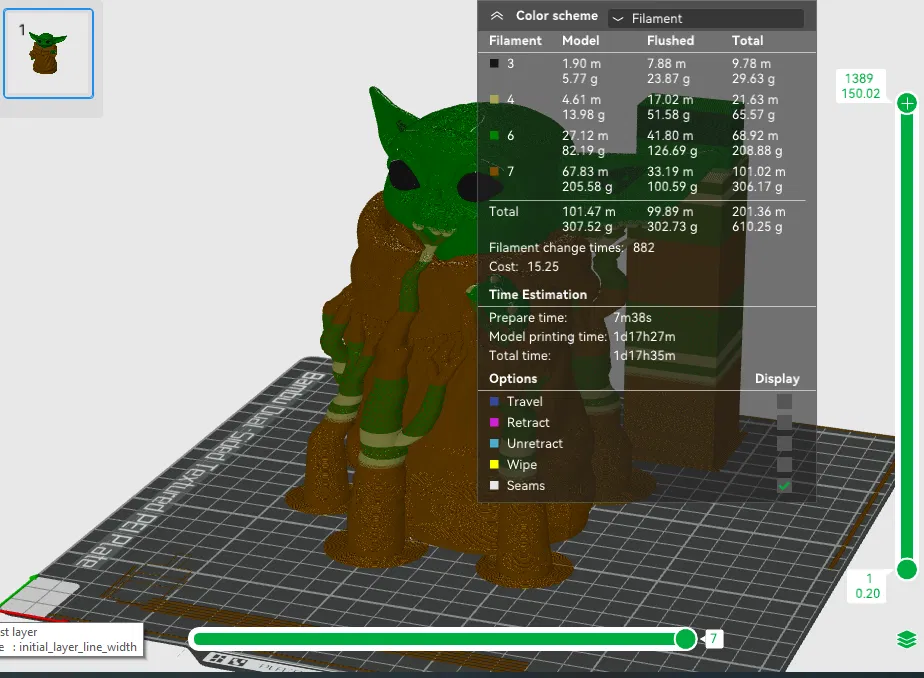Image resolution: width=924 pixels, height=678 pixels.
Task: Click the horizontal move slider handle
Action: coord(685,639)
